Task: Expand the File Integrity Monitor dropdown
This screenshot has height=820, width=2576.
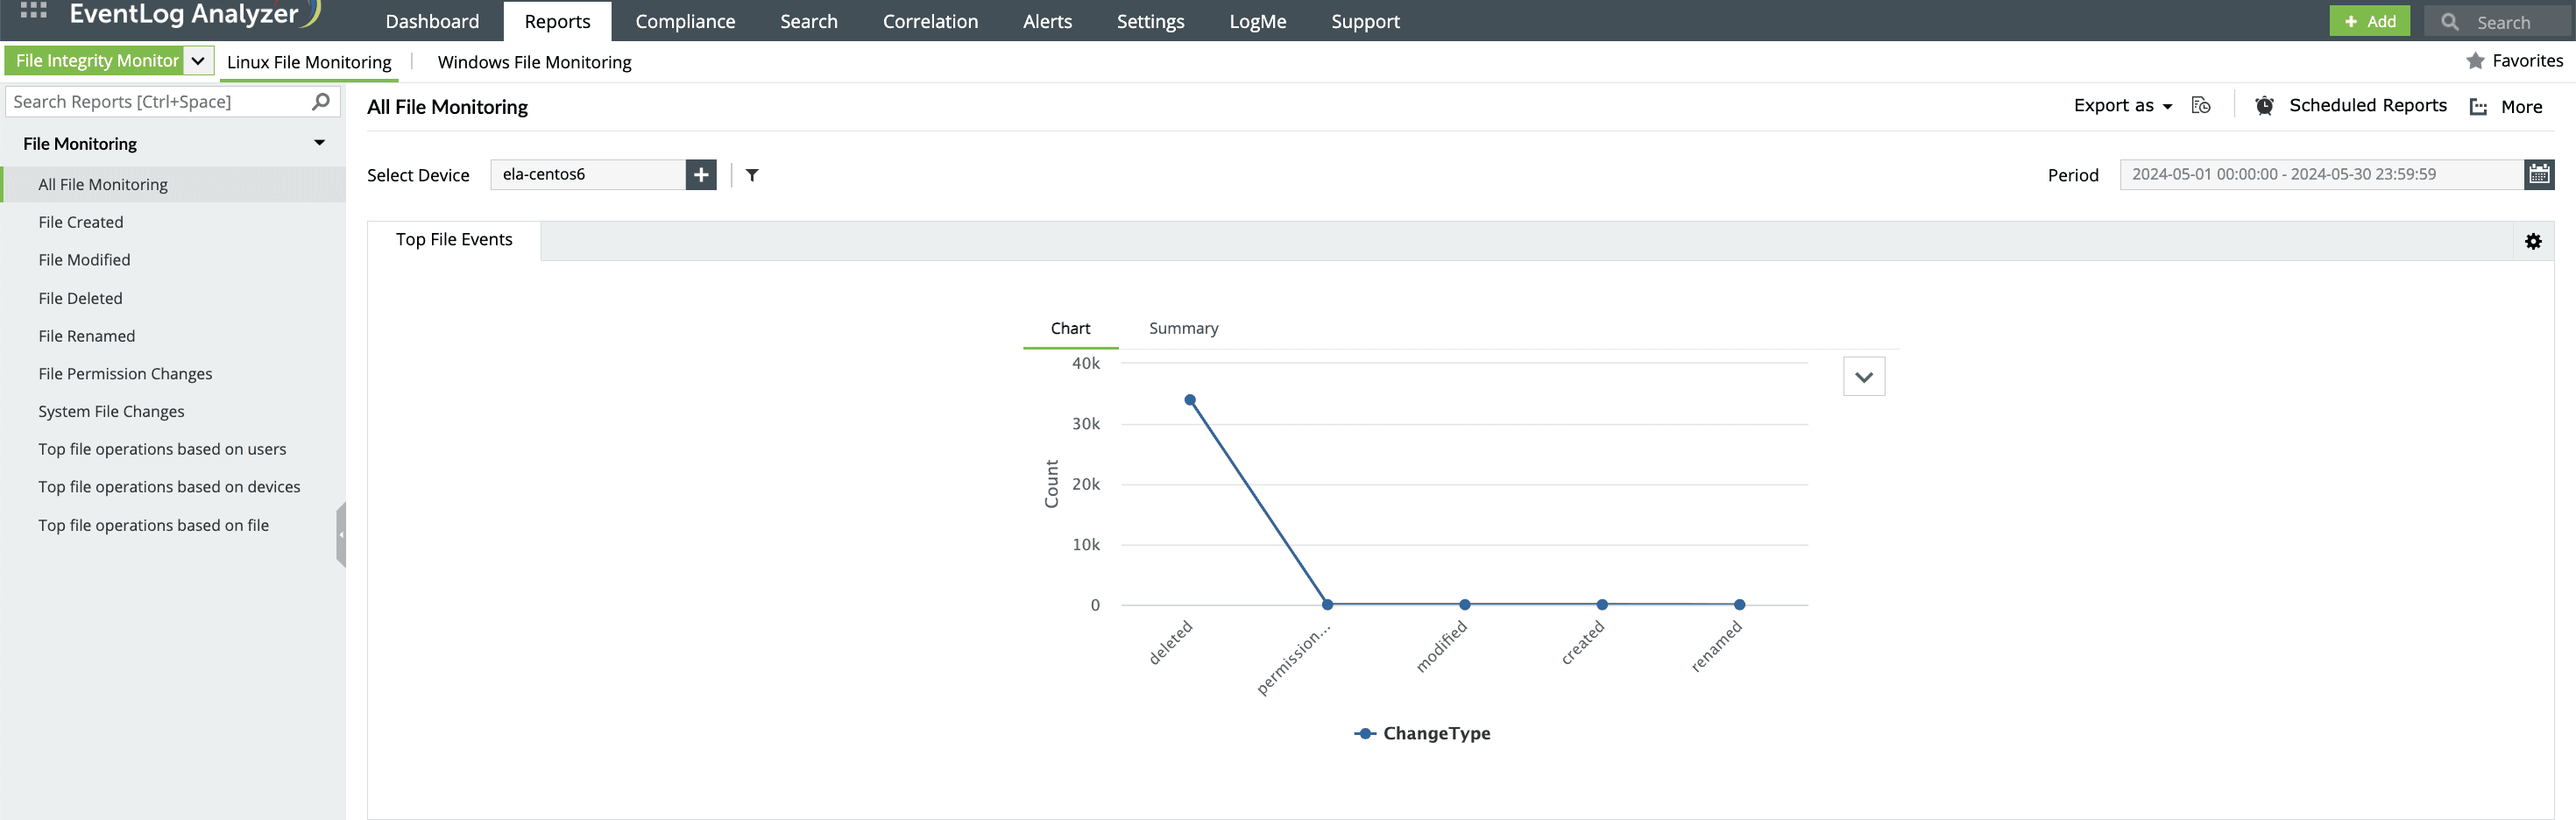Action: (198, 61)
